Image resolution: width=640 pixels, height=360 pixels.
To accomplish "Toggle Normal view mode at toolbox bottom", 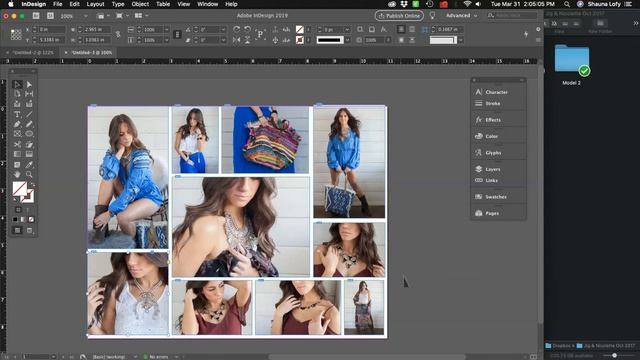I will [x=17, y=230].
